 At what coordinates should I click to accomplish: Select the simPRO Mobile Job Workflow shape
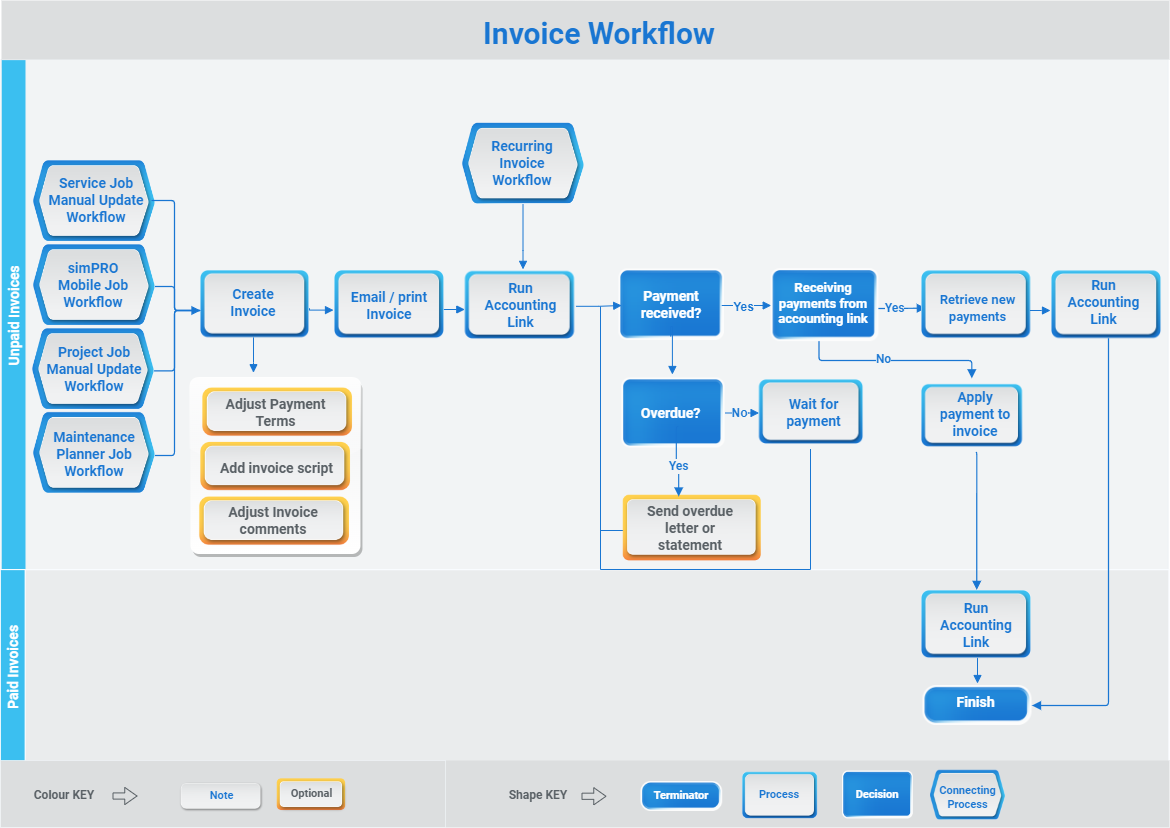click(93, 284)
